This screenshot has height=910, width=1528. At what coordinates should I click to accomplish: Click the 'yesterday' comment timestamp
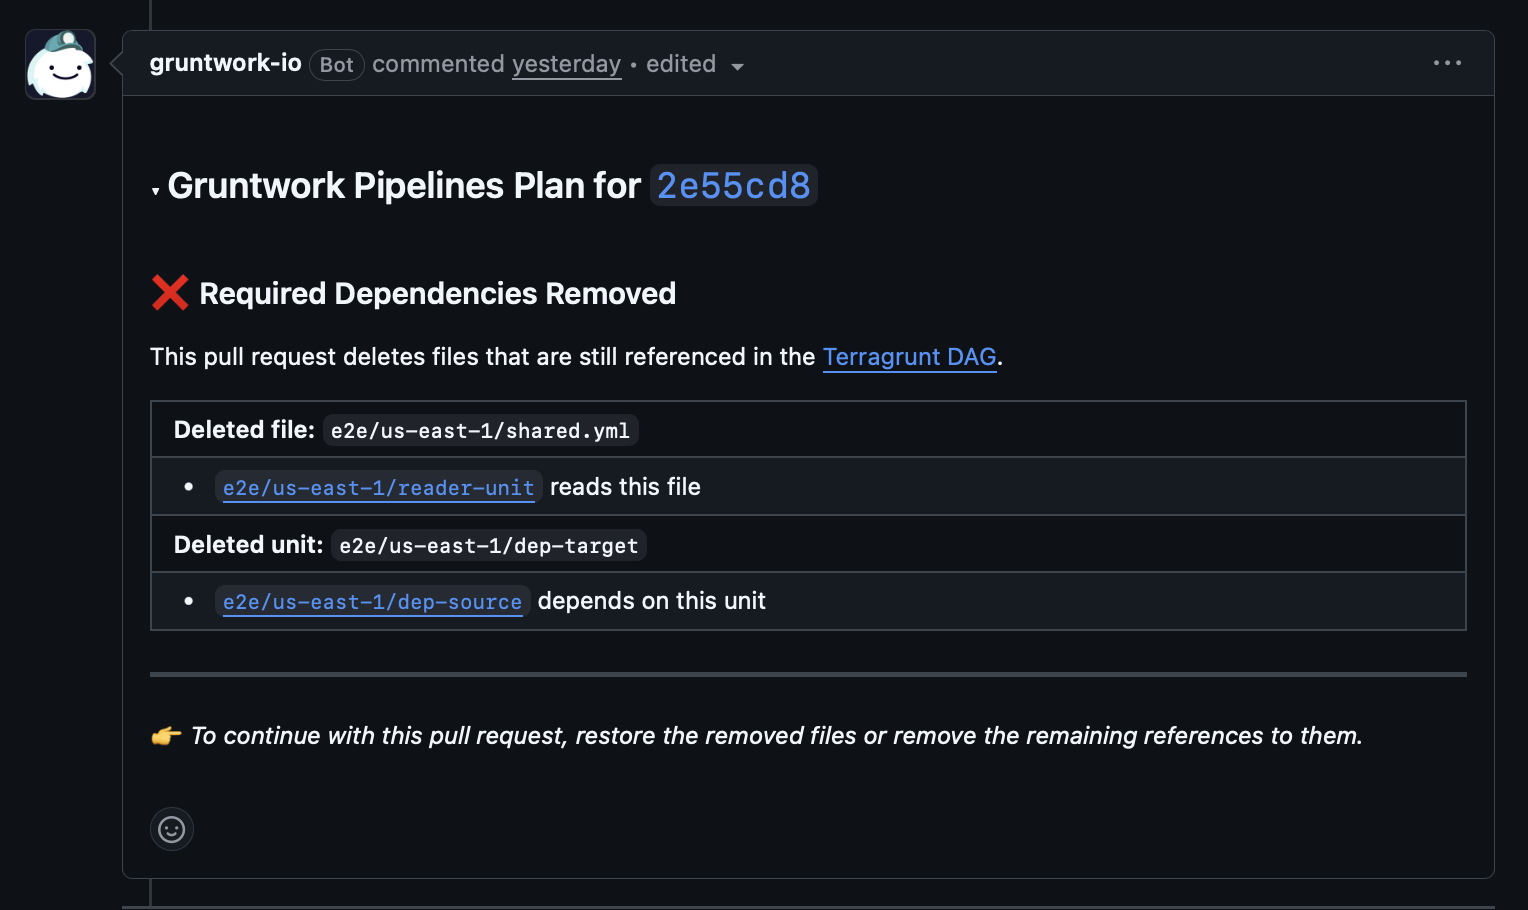pos(567,64)
